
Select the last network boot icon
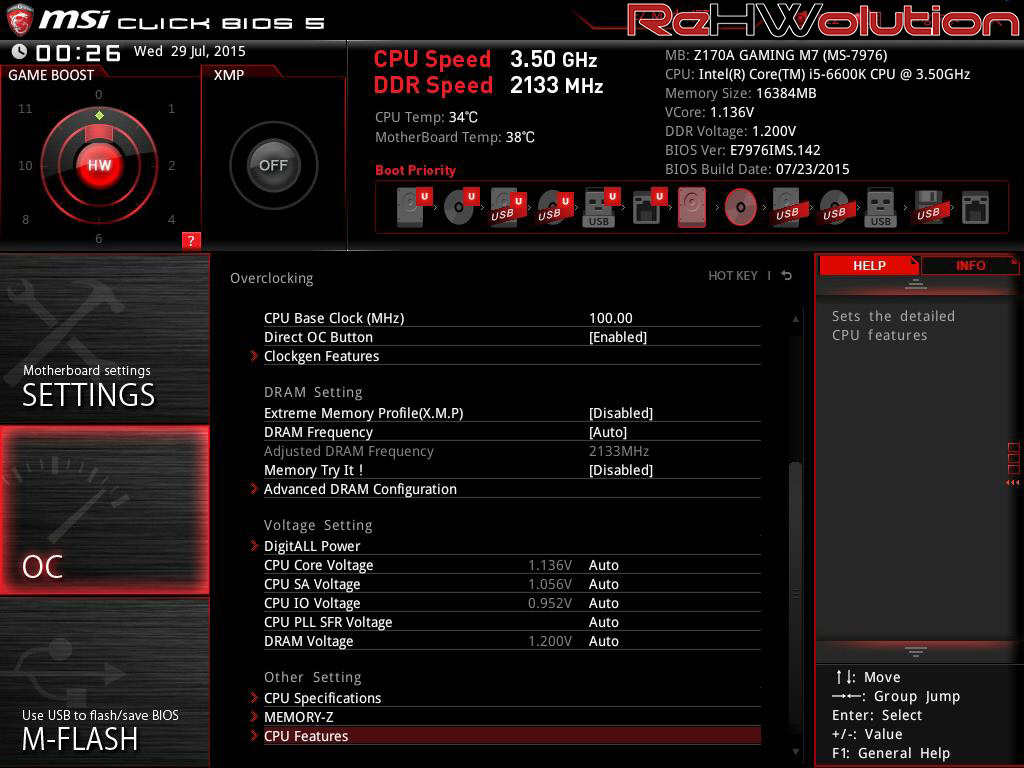(974, 208)
